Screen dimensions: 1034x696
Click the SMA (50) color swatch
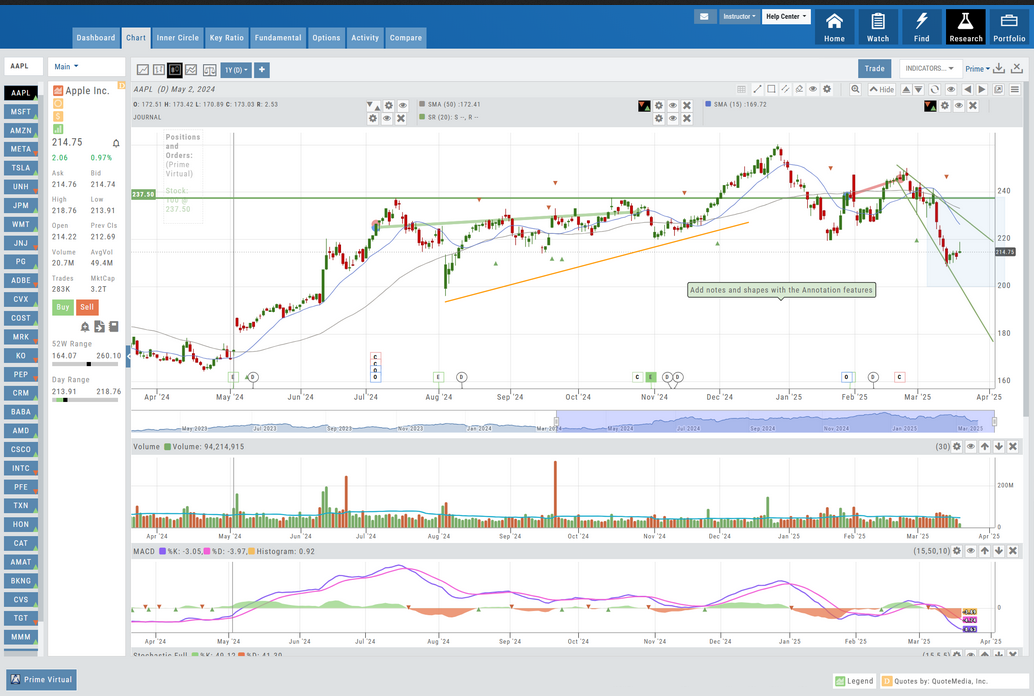tap(422, 104)
